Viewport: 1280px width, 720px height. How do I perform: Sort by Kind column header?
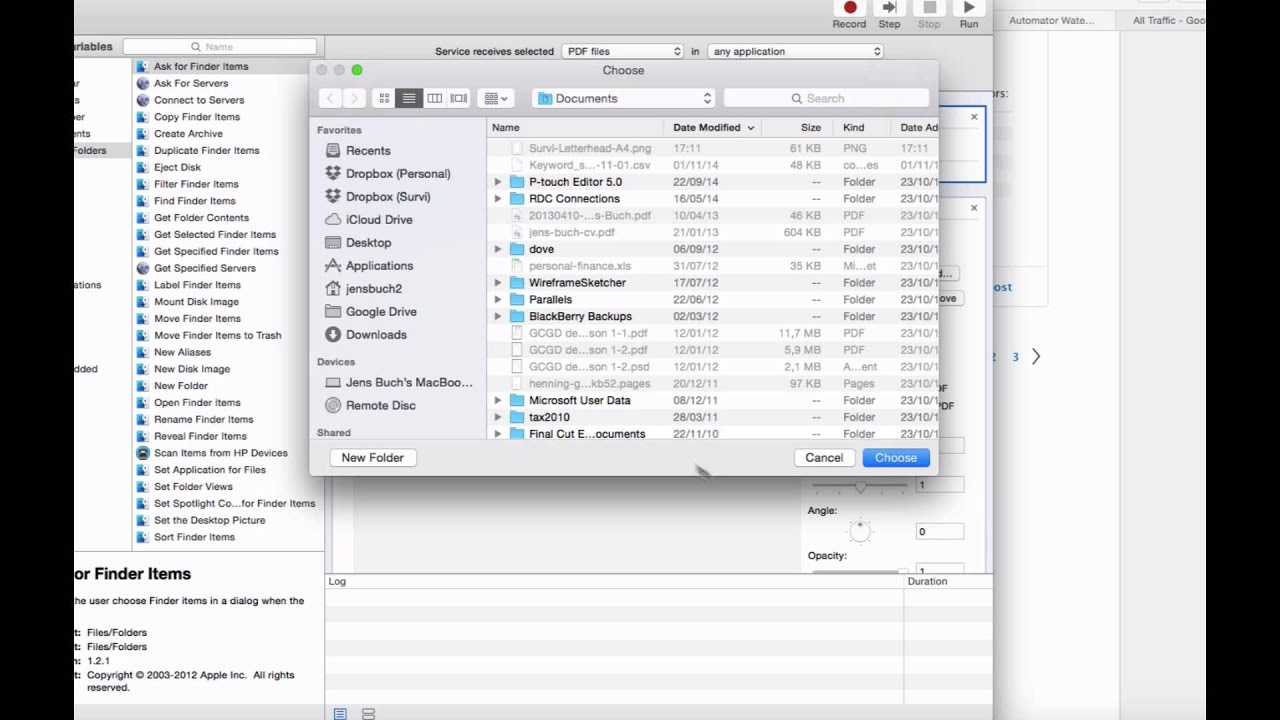pos(862,128)
